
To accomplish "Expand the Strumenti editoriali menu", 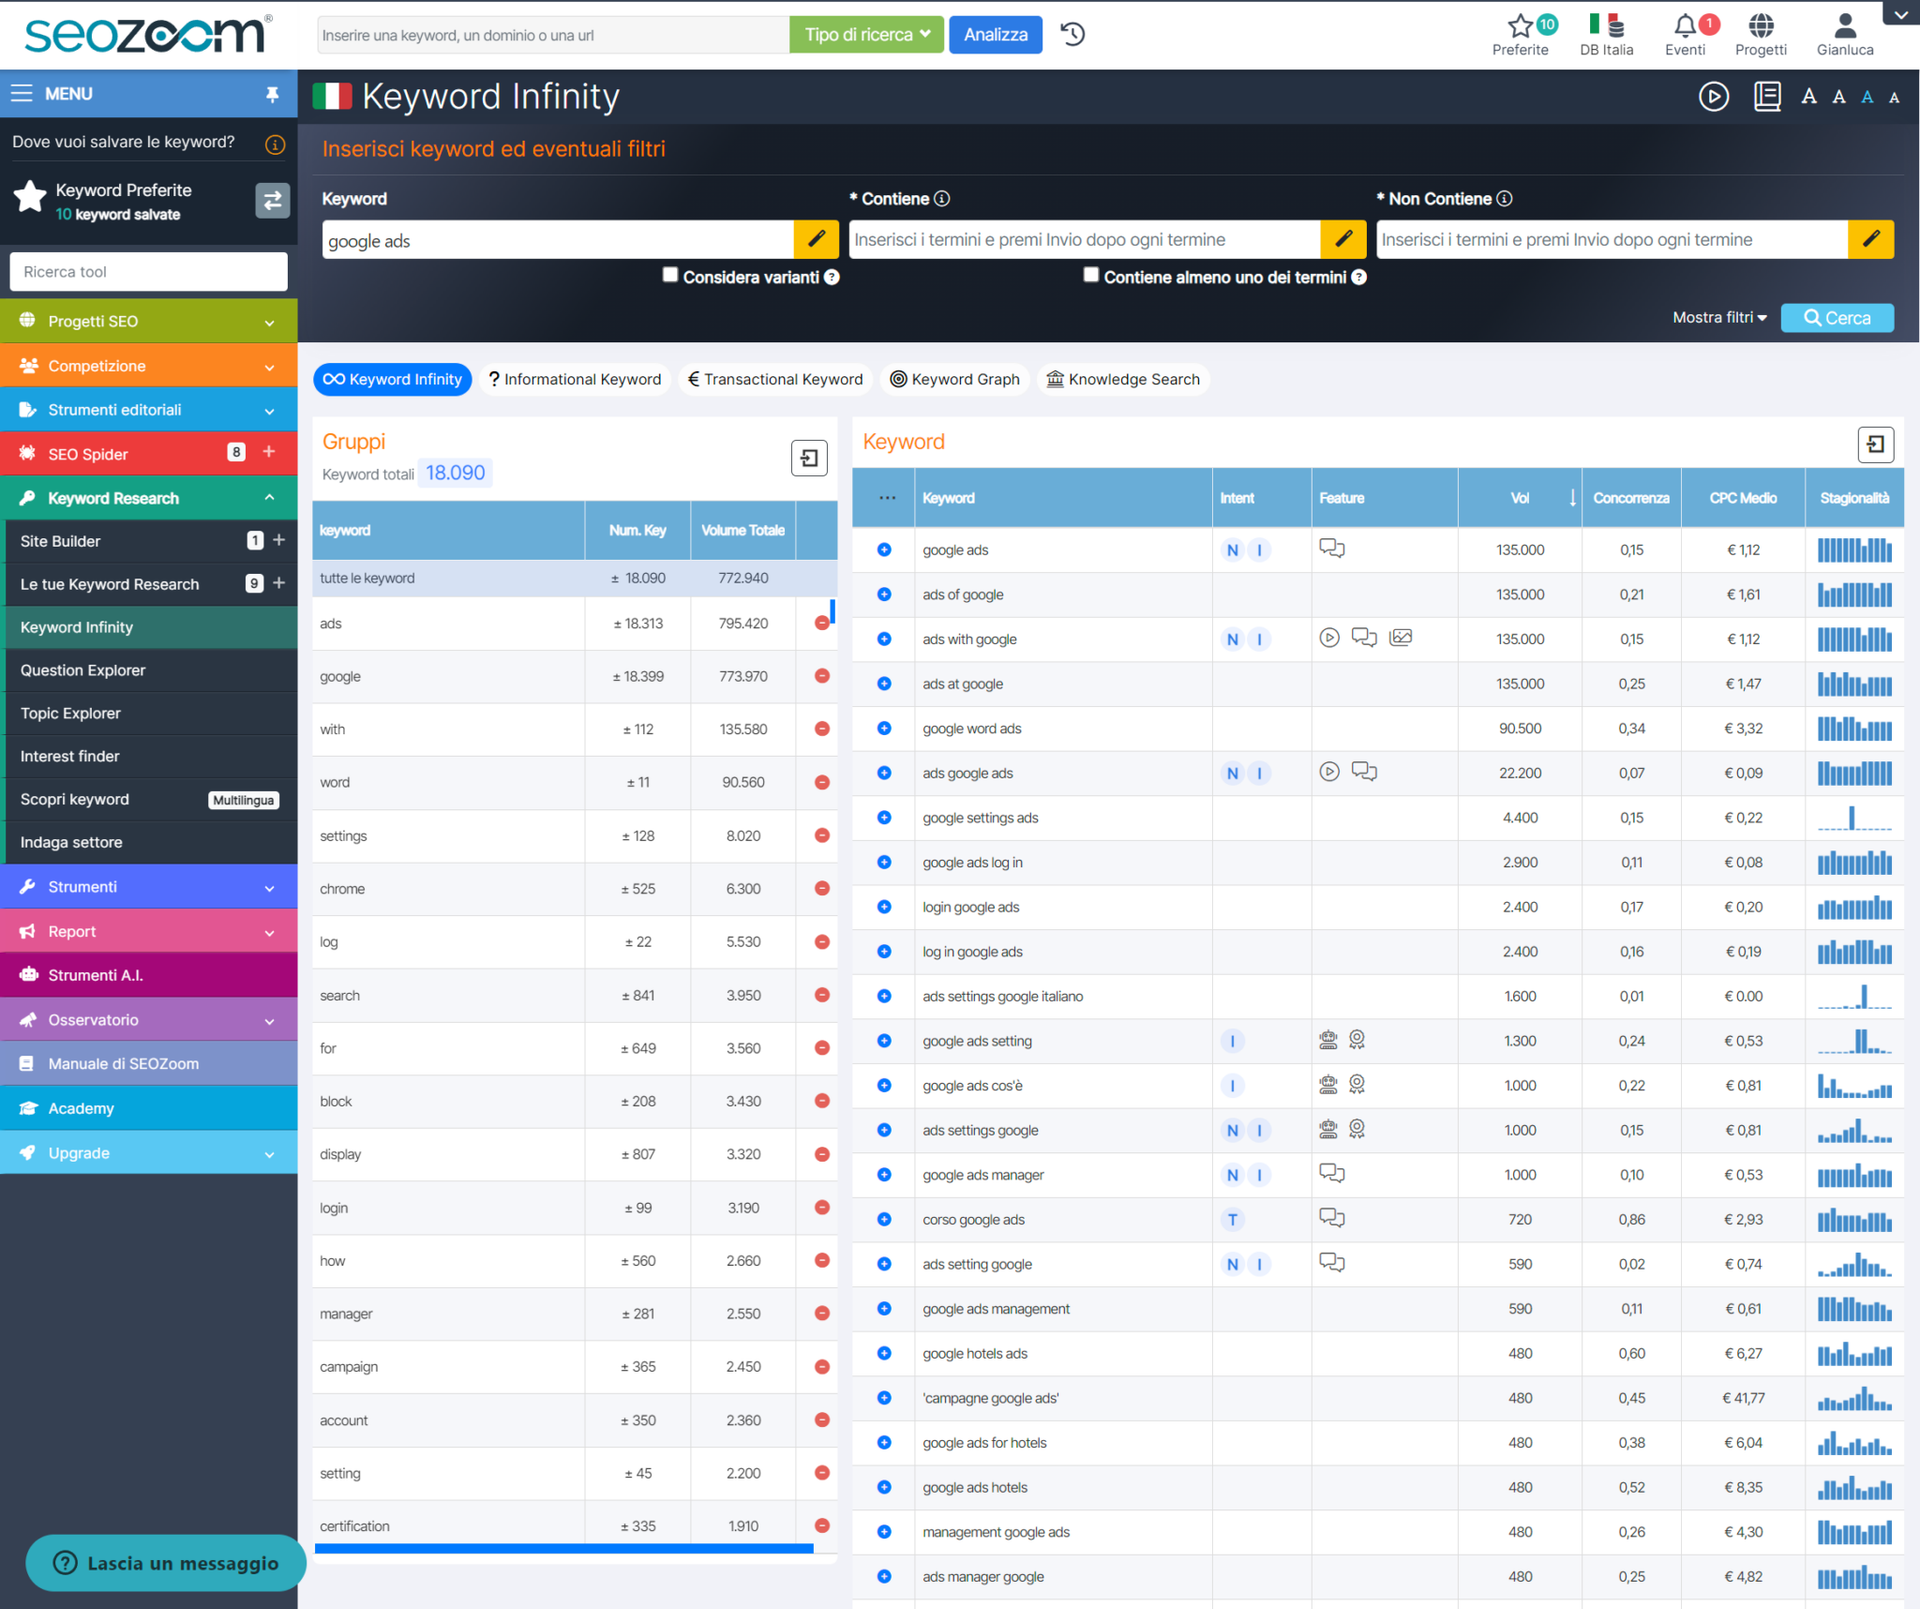I will [269, 410].
